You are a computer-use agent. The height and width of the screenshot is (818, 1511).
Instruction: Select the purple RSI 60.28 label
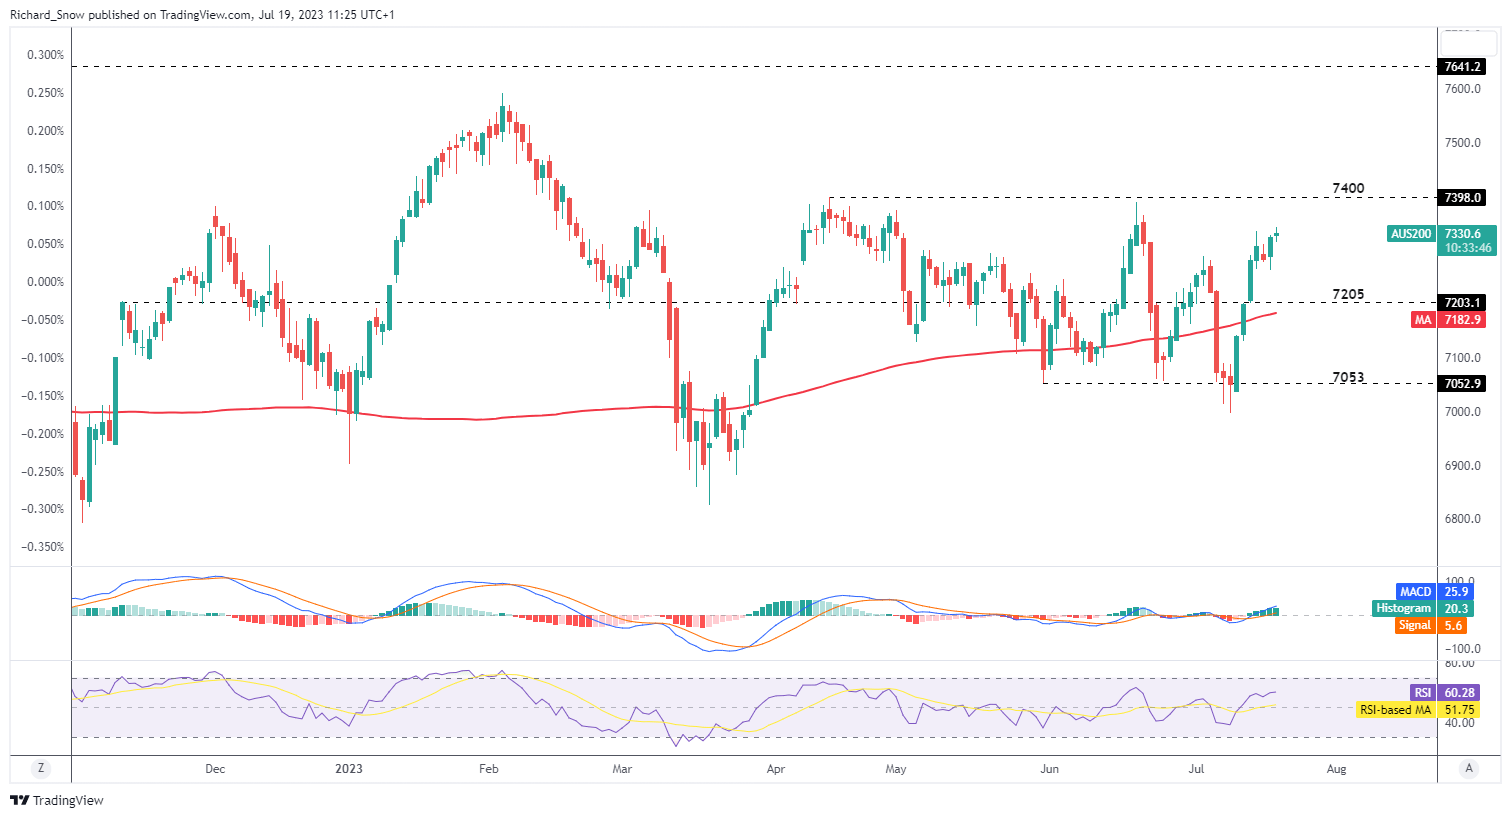point(1445,692)
